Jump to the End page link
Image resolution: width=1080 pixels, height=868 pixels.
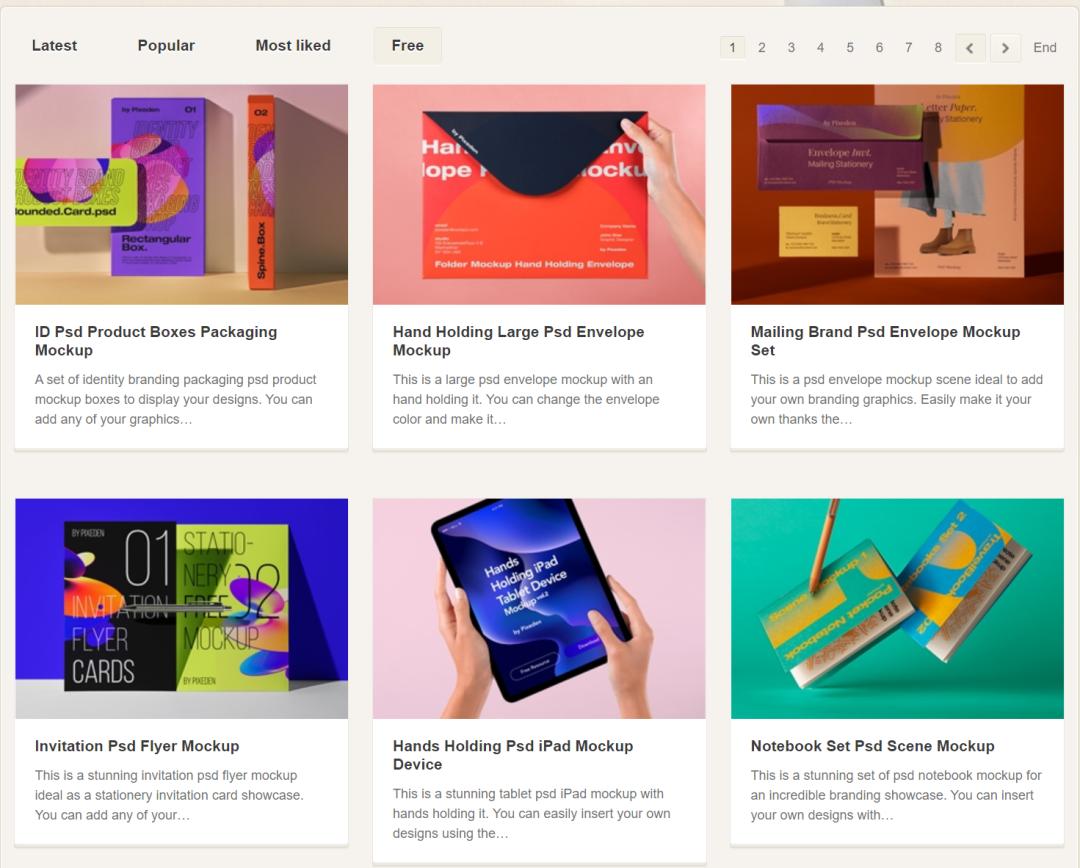click(1044, 48)
